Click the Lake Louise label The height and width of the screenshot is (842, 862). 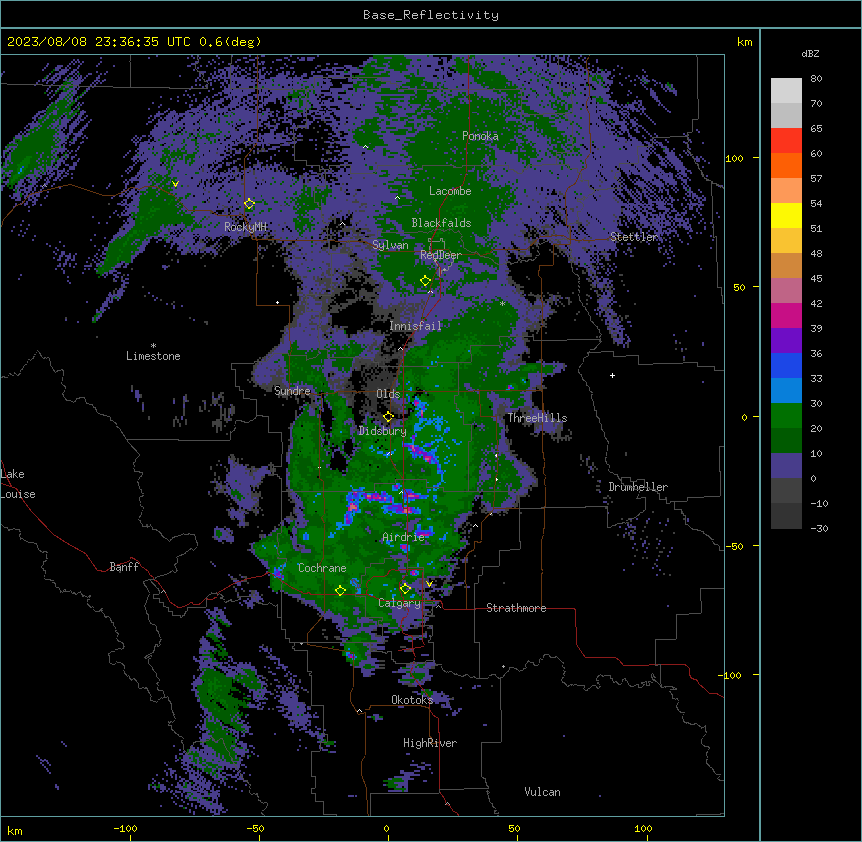pyautogui.click(x=18, y=484)
